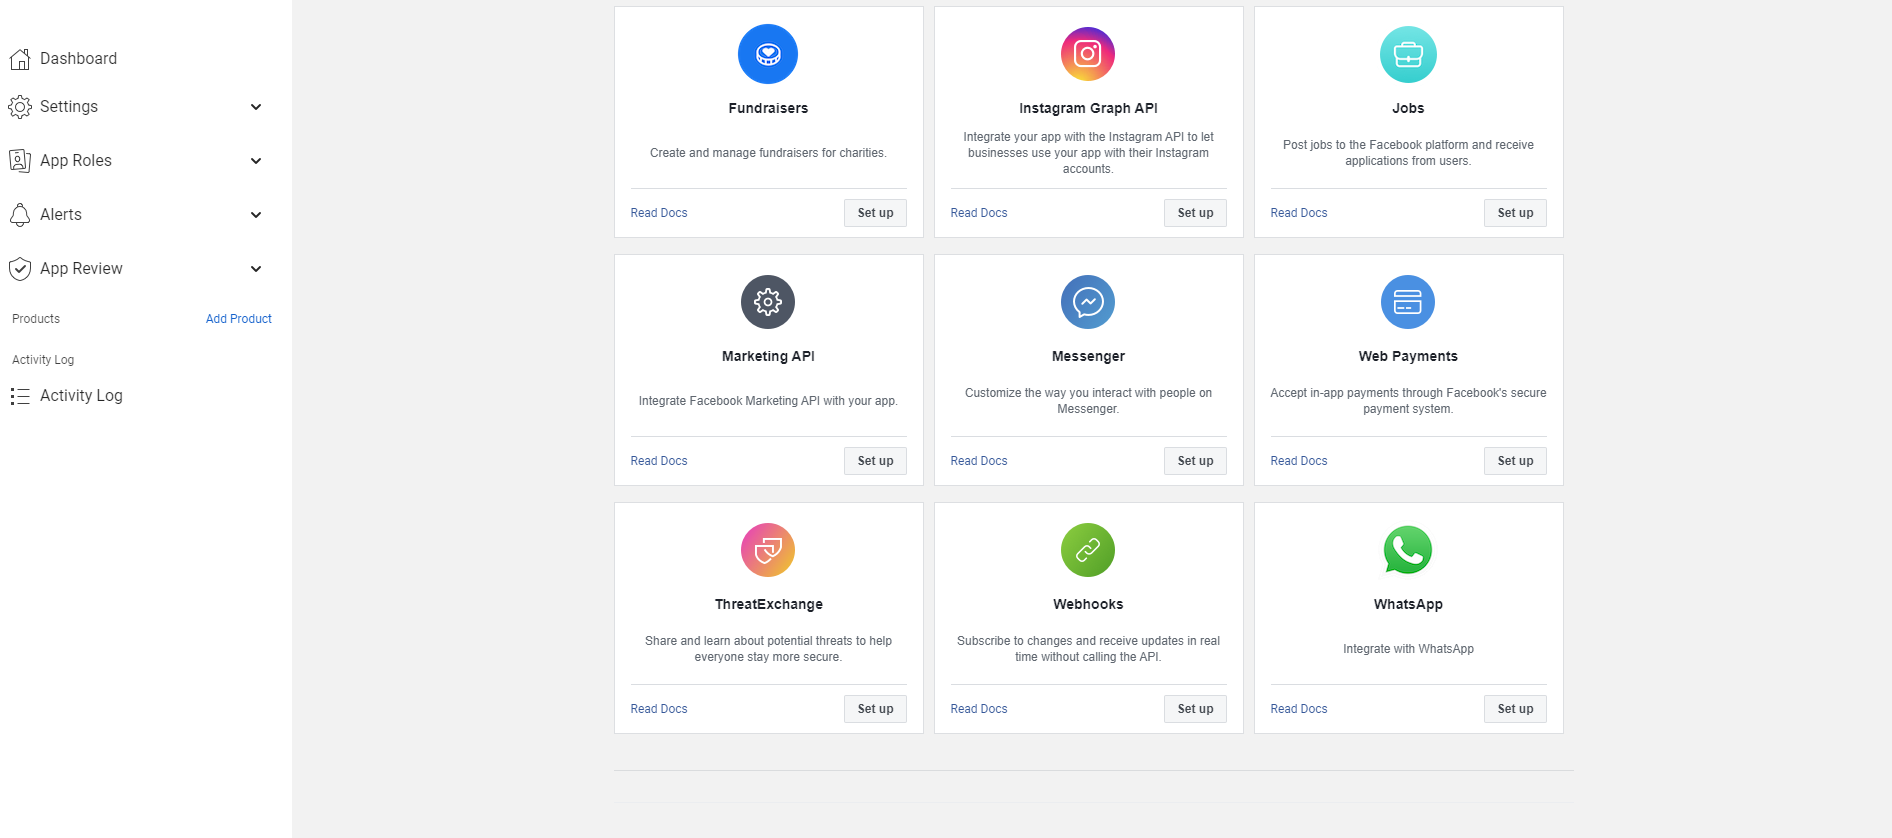Open Activity Log from the sidebar

81,396
